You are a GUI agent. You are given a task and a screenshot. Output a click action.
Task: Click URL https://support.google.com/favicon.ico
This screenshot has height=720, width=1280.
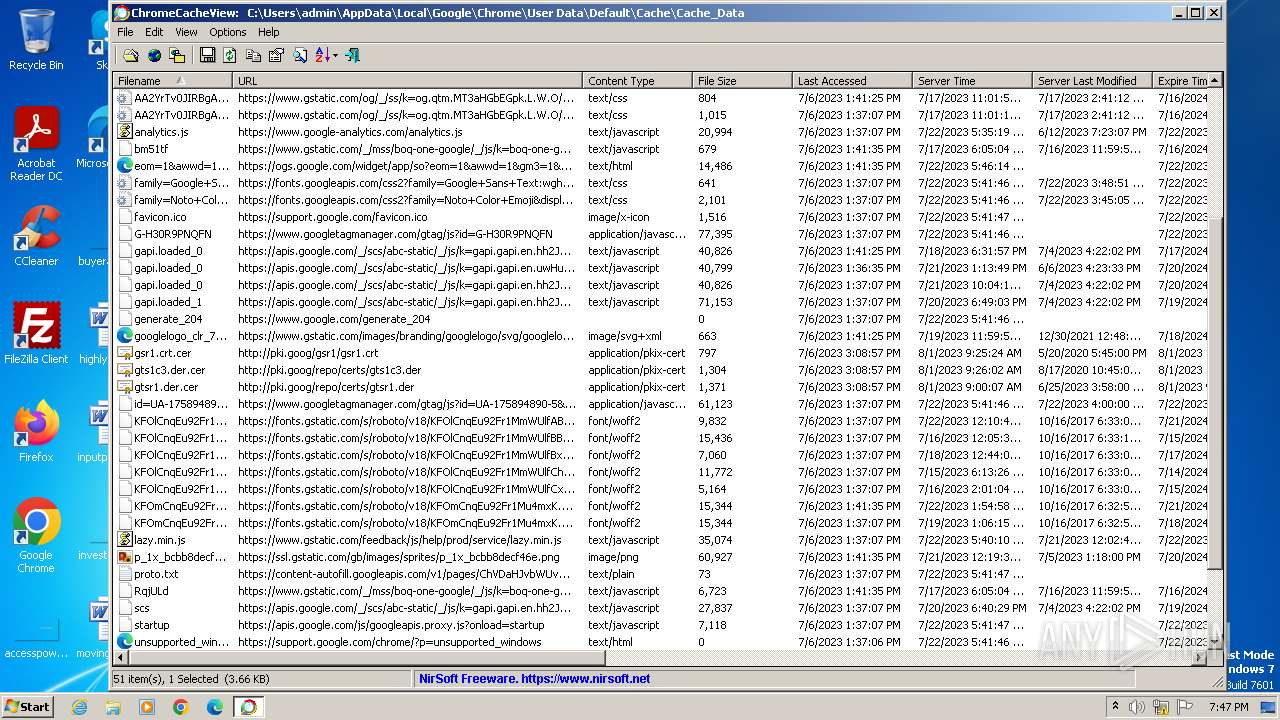coord(332,217)
